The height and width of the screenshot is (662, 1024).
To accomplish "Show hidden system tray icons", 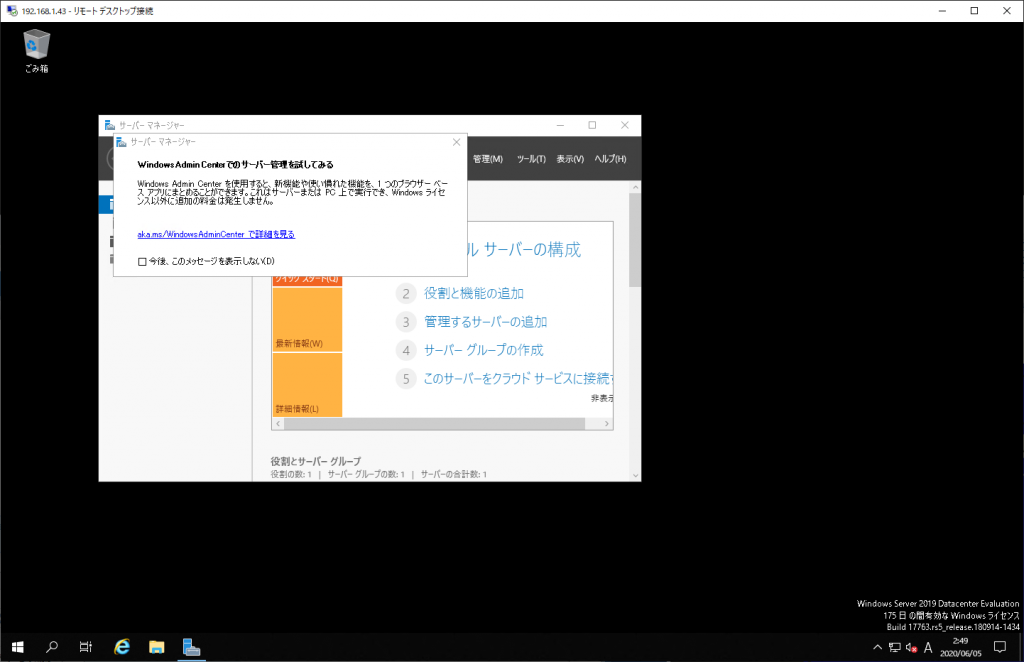I will (877, 648).
